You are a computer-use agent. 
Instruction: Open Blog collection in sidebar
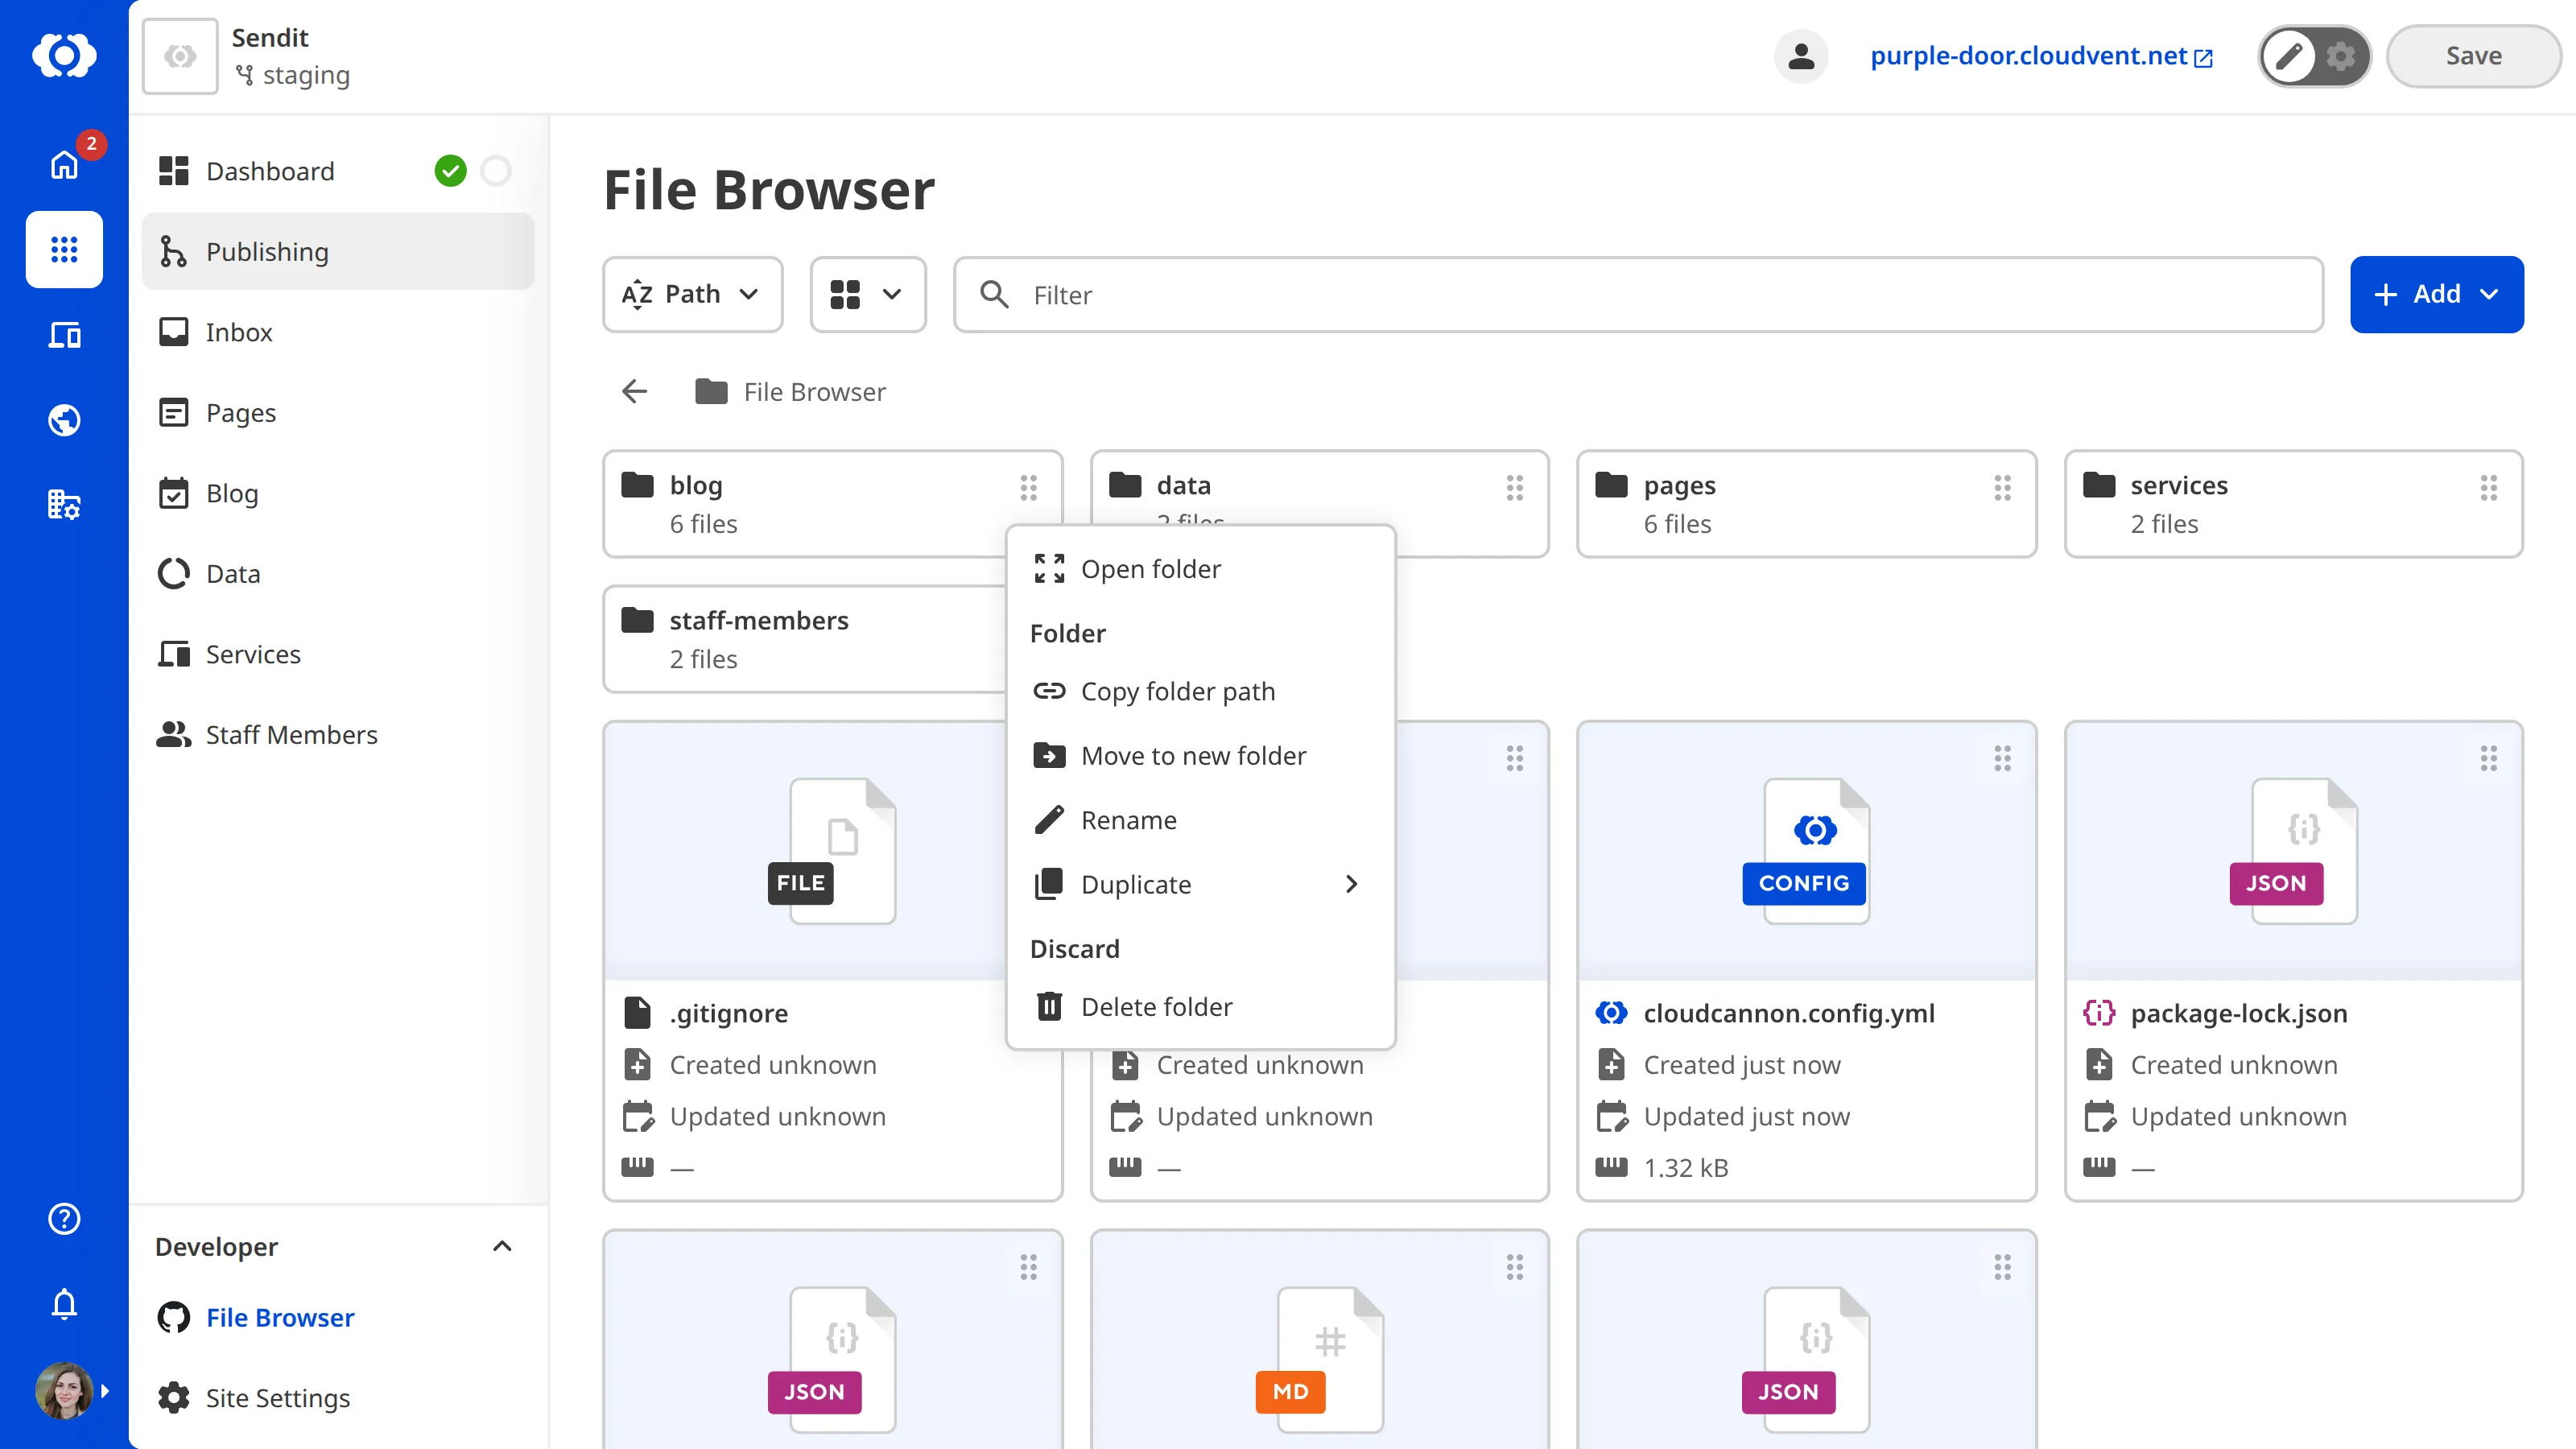point(338,493)
